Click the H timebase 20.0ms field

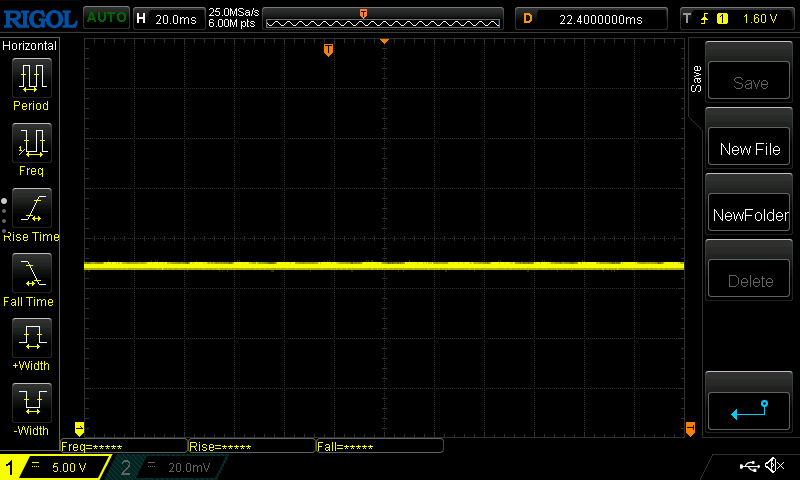tap(169, 19)
